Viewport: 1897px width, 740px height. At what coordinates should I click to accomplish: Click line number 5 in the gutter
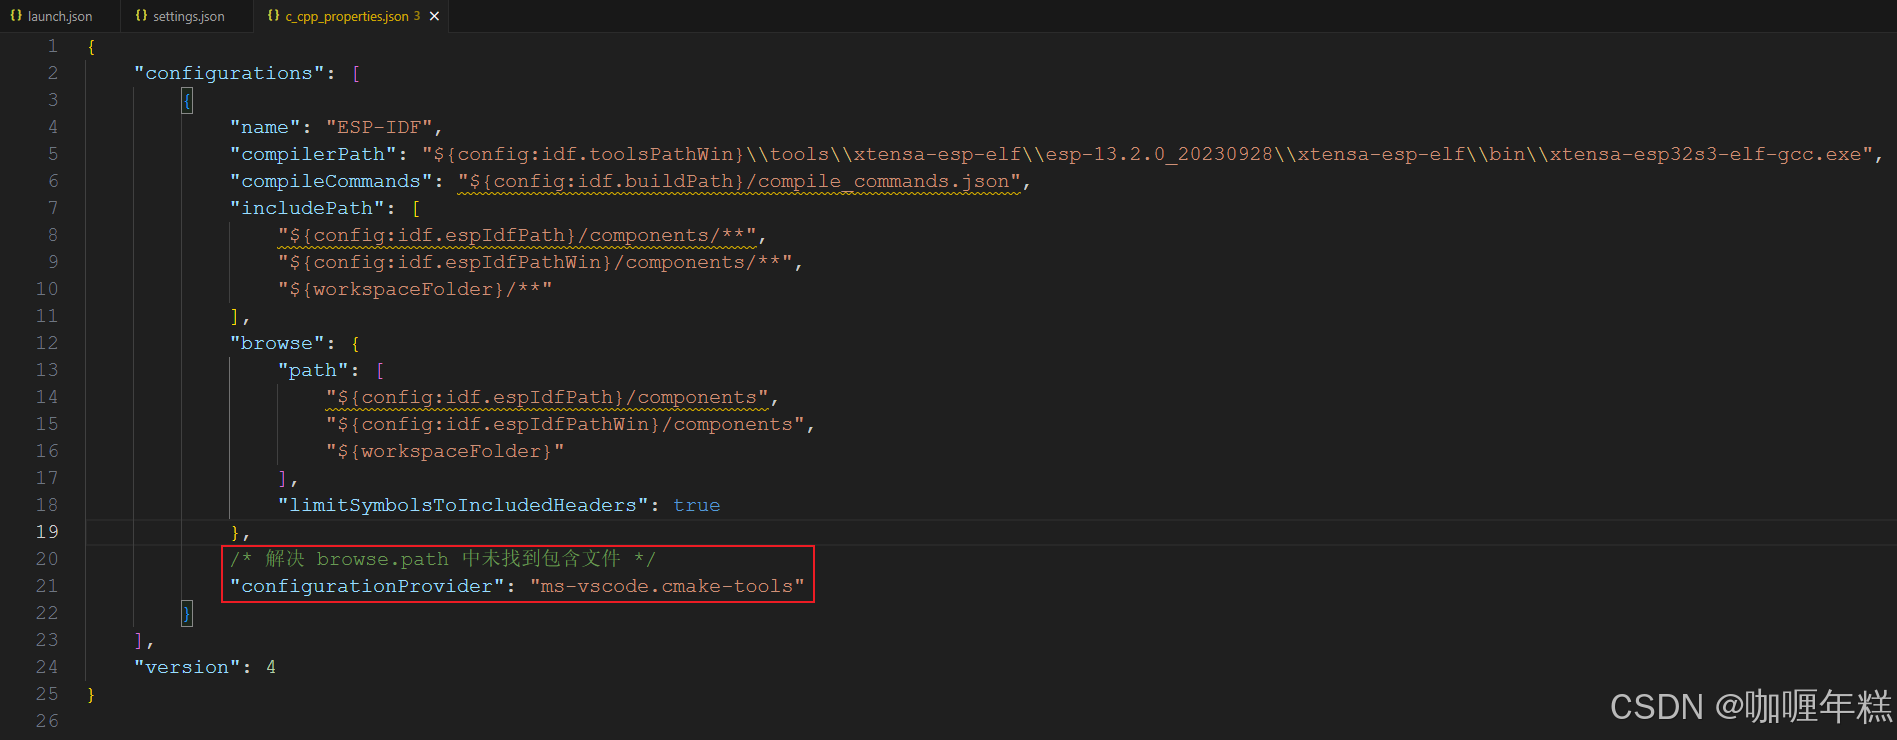(53, 154)
